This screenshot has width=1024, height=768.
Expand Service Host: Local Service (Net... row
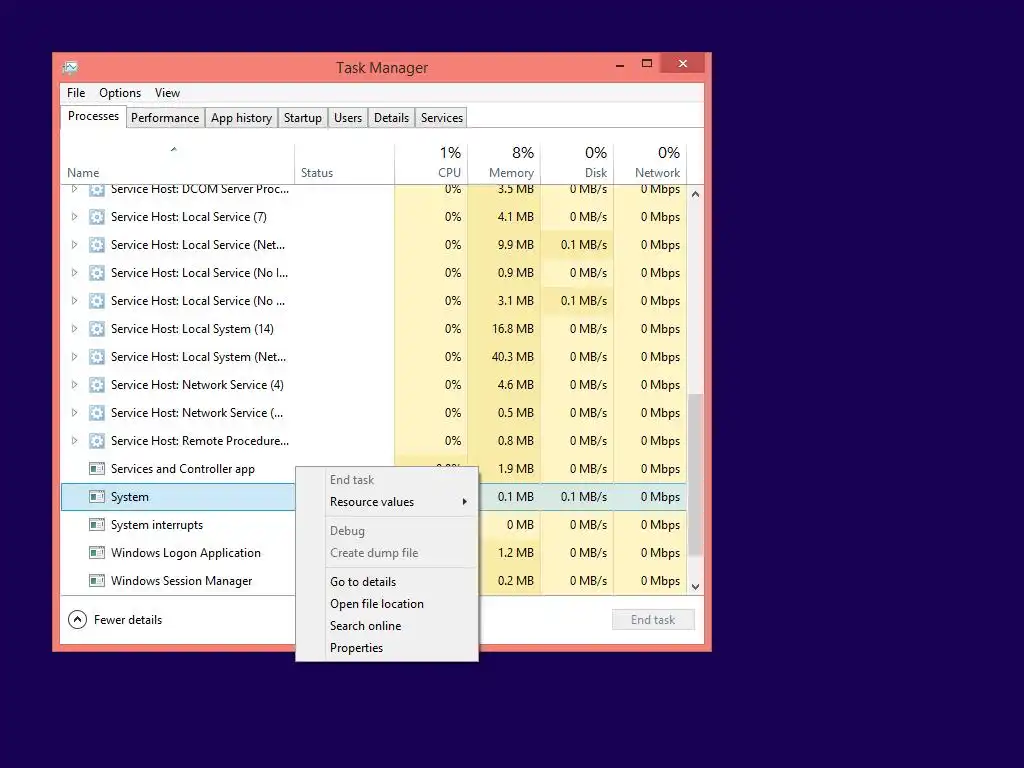pyautogui.click(x=74, y=245)
